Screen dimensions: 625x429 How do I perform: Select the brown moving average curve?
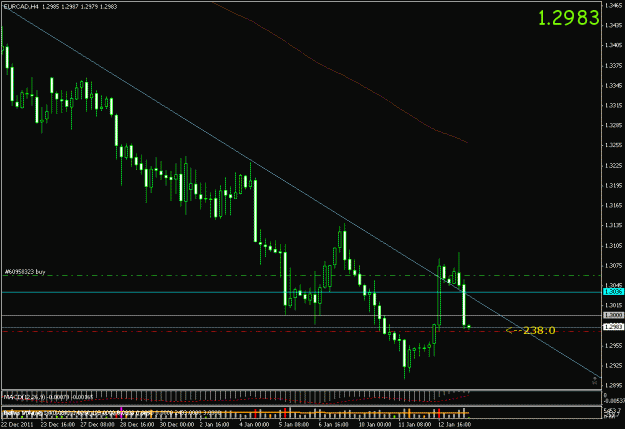pos(343,75)
